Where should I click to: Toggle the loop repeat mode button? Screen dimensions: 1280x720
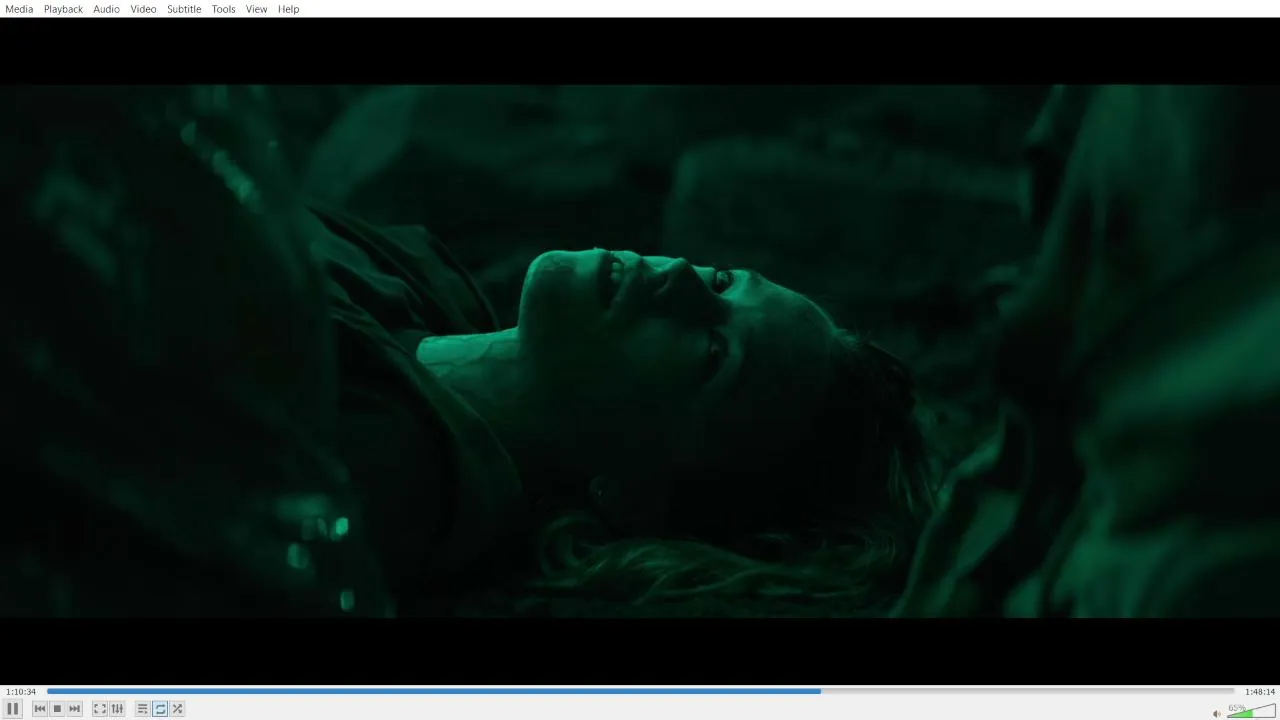pos(160,709)
